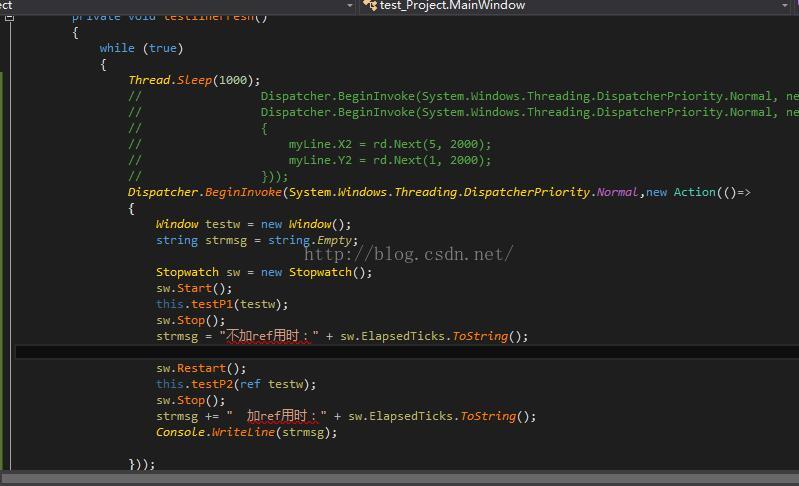Click the "true" keyword in the while condition
The height and width of the screenshot is (486, 799).
[x=163, y=48]
